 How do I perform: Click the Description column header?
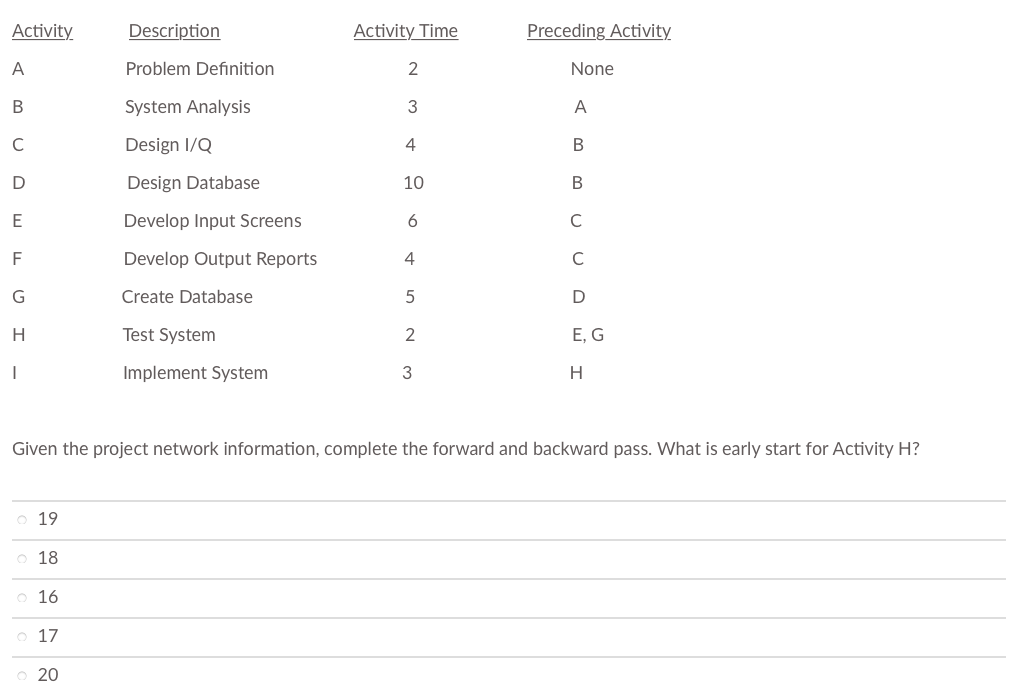173,31
